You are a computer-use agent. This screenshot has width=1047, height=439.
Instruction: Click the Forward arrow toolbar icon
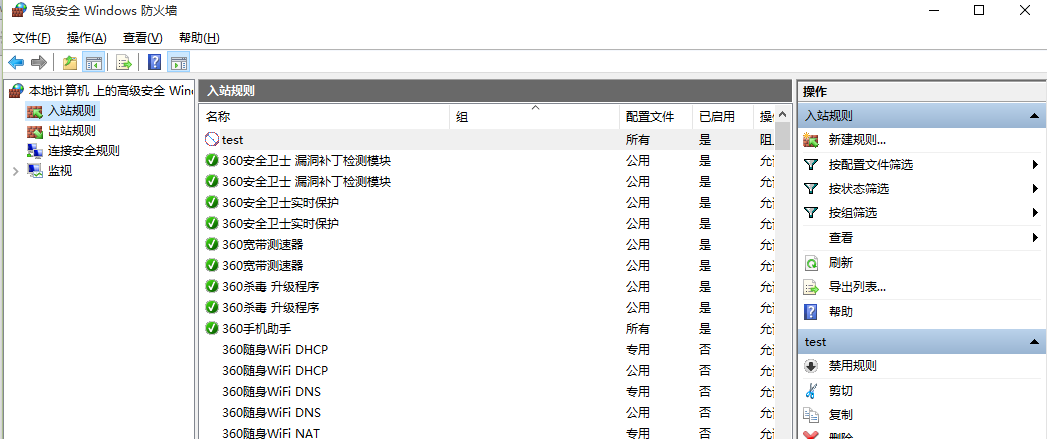pyautogui.click(x=39, y=63)
